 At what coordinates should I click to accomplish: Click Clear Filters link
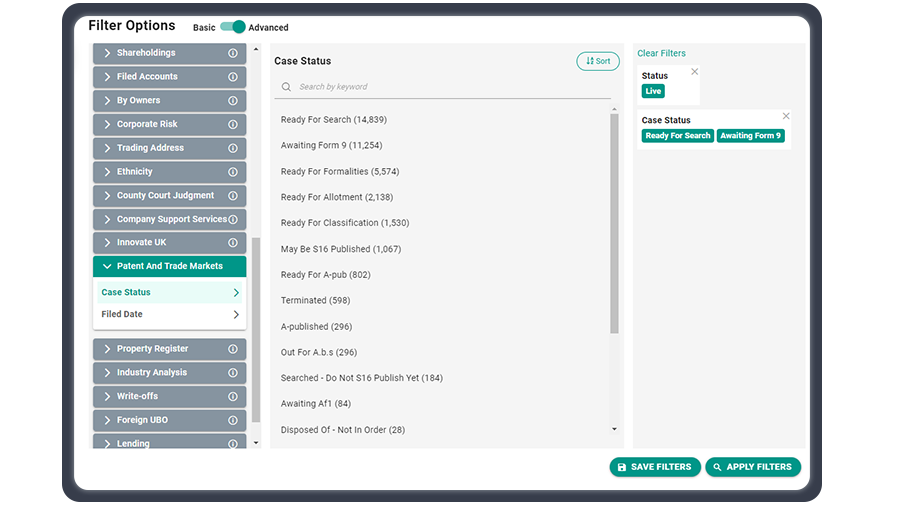[661, 53]
